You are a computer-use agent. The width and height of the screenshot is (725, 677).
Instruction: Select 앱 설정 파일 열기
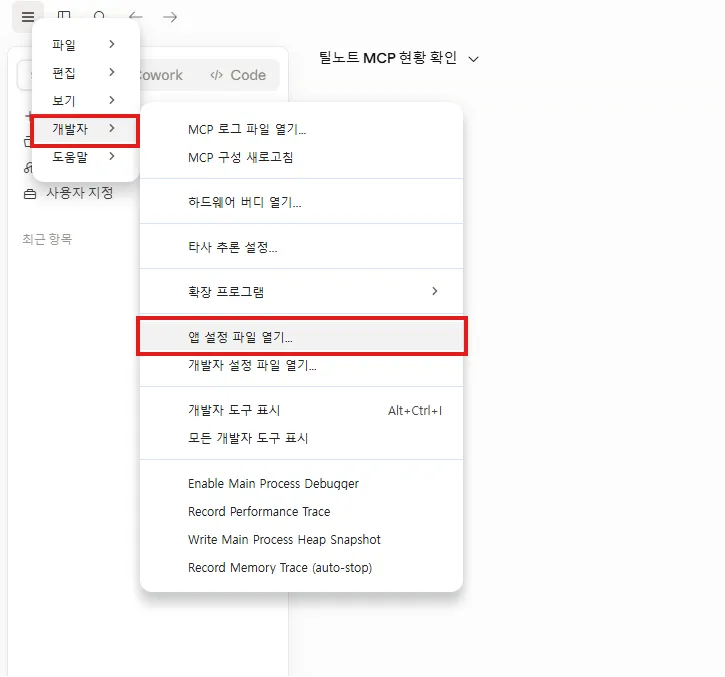(301, 337)
